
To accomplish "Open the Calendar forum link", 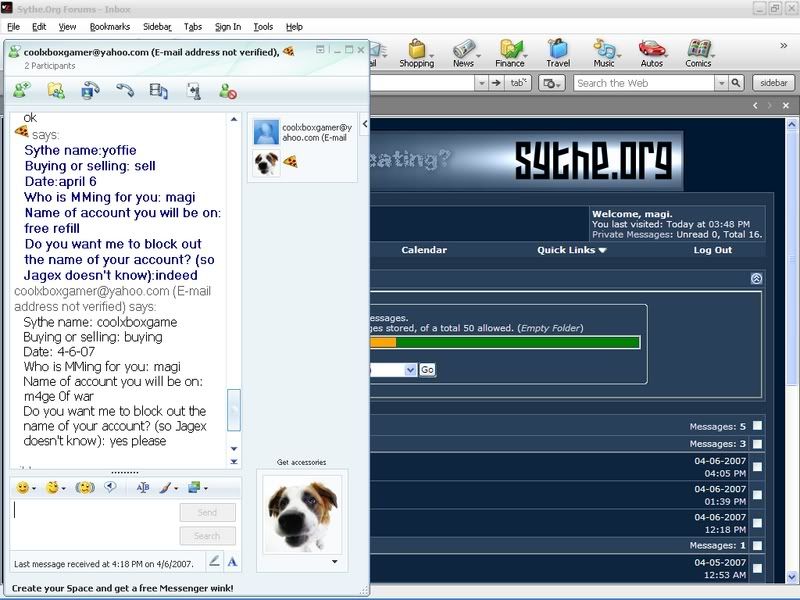I will click(x=424, y=250).
